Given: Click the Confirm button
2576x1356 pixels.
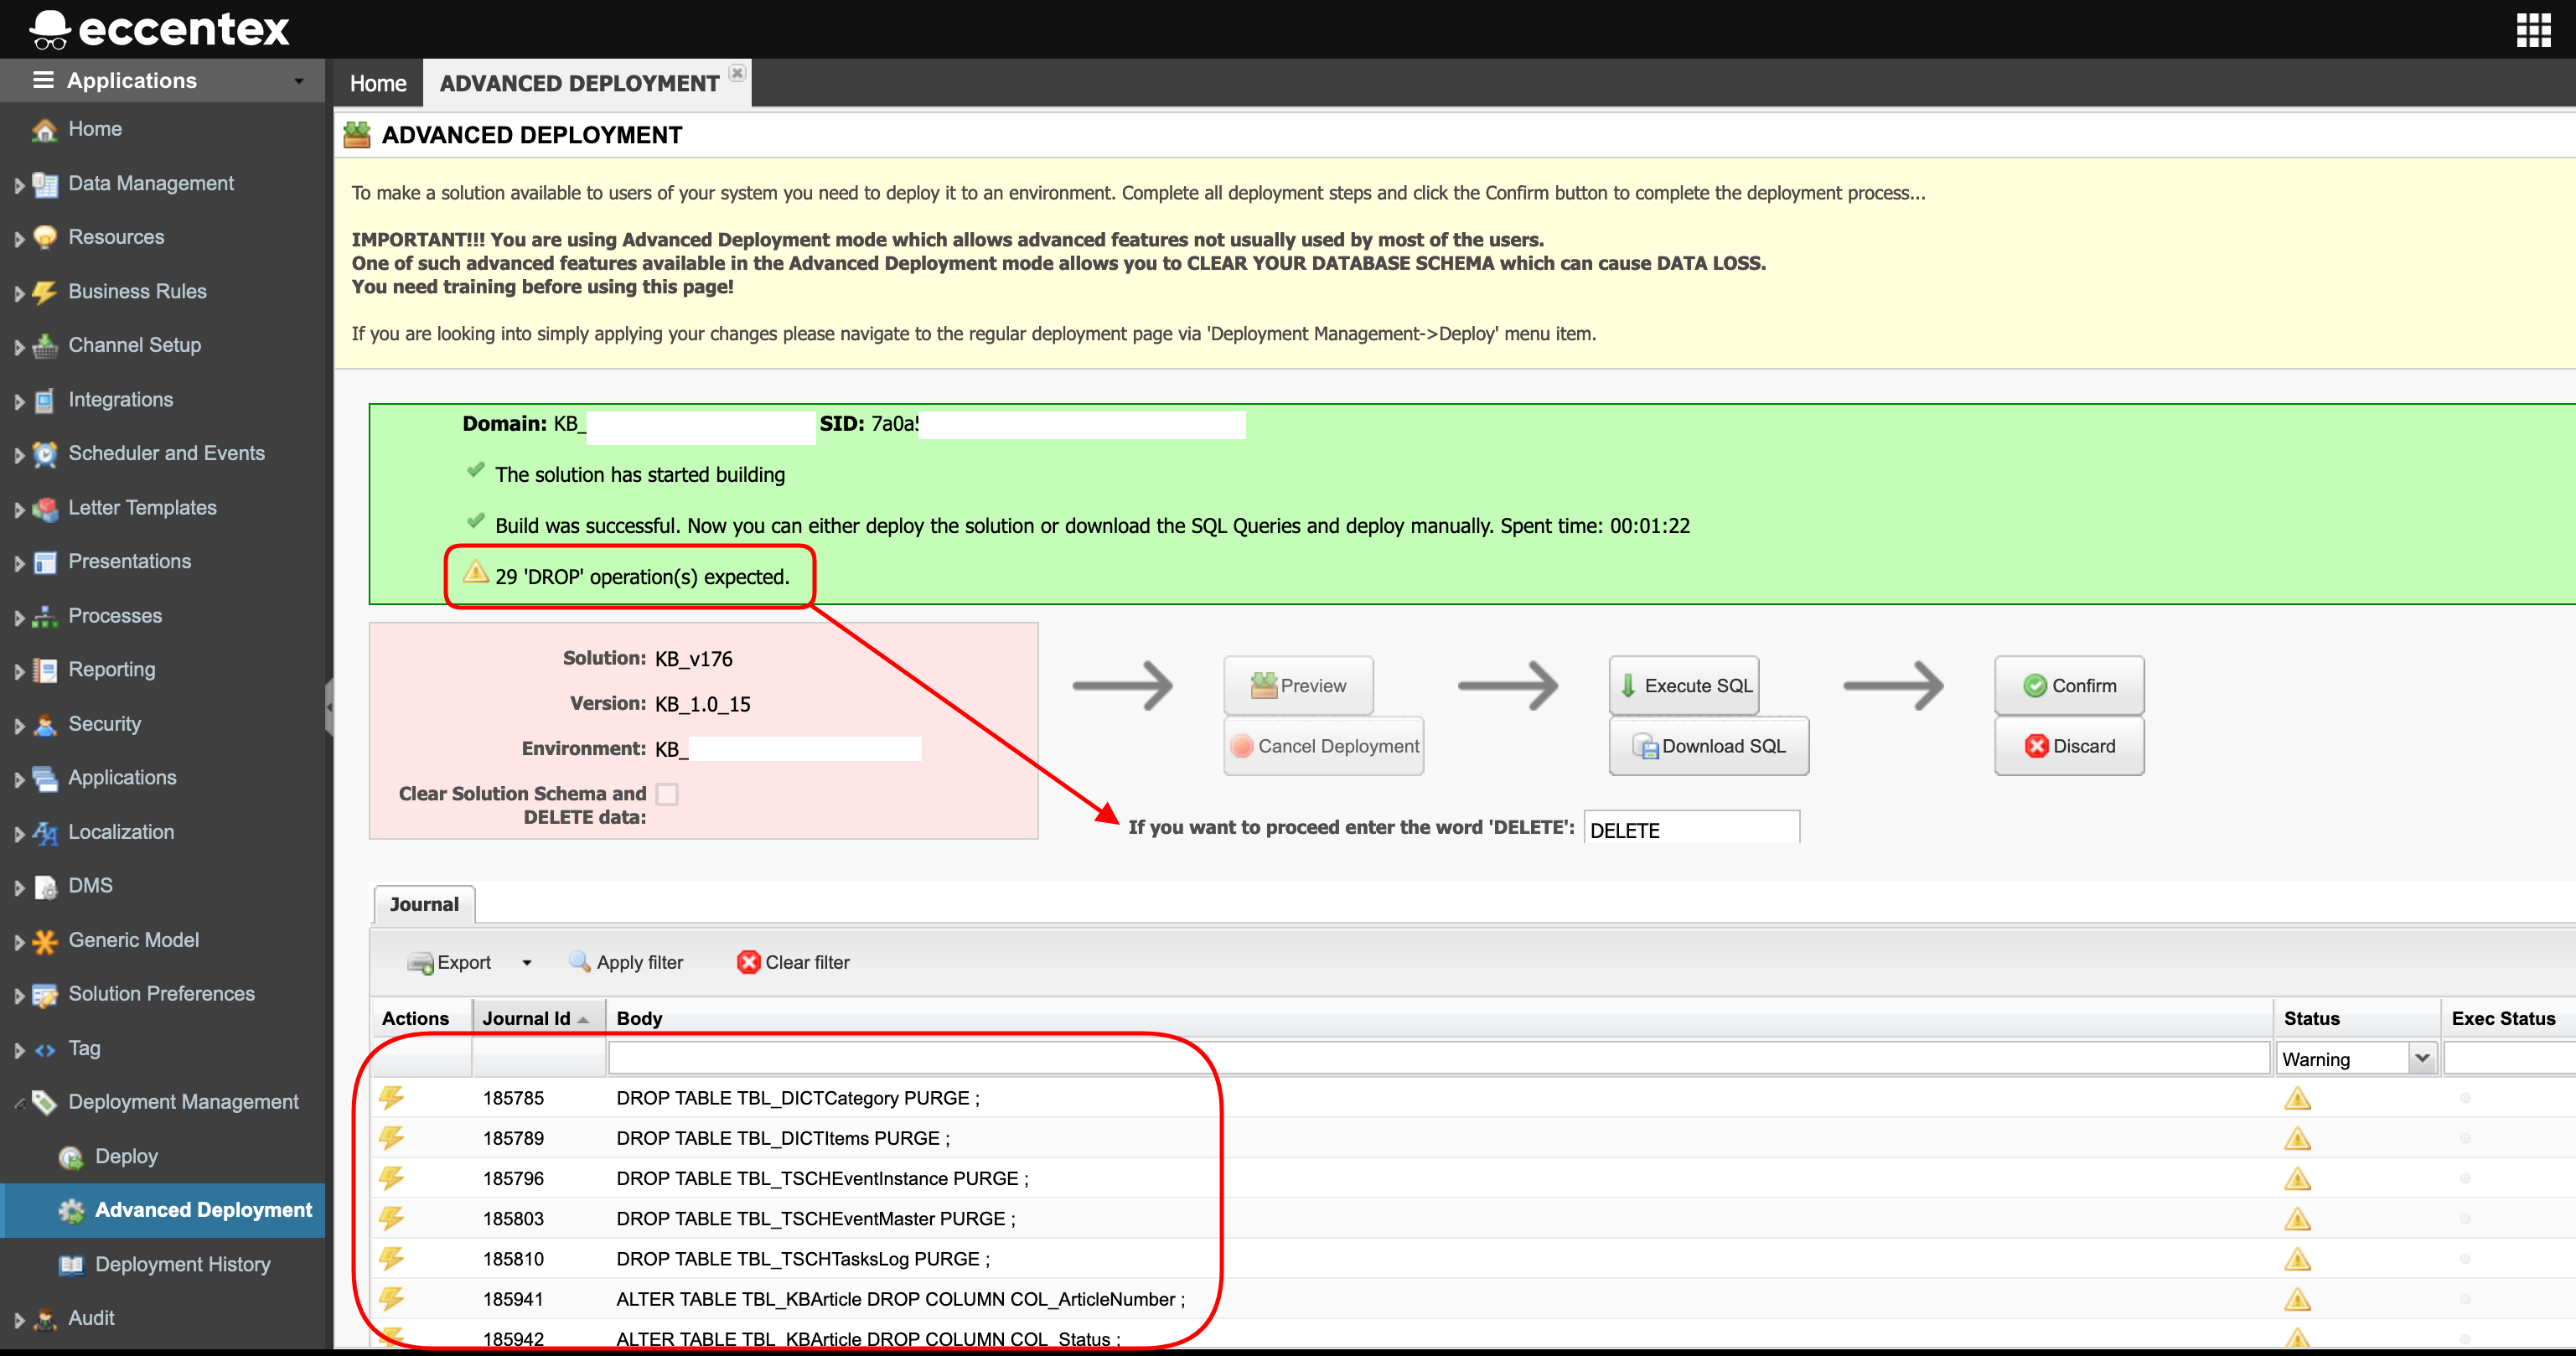Looking at the screenshot, I should (x=2069, y=686).
